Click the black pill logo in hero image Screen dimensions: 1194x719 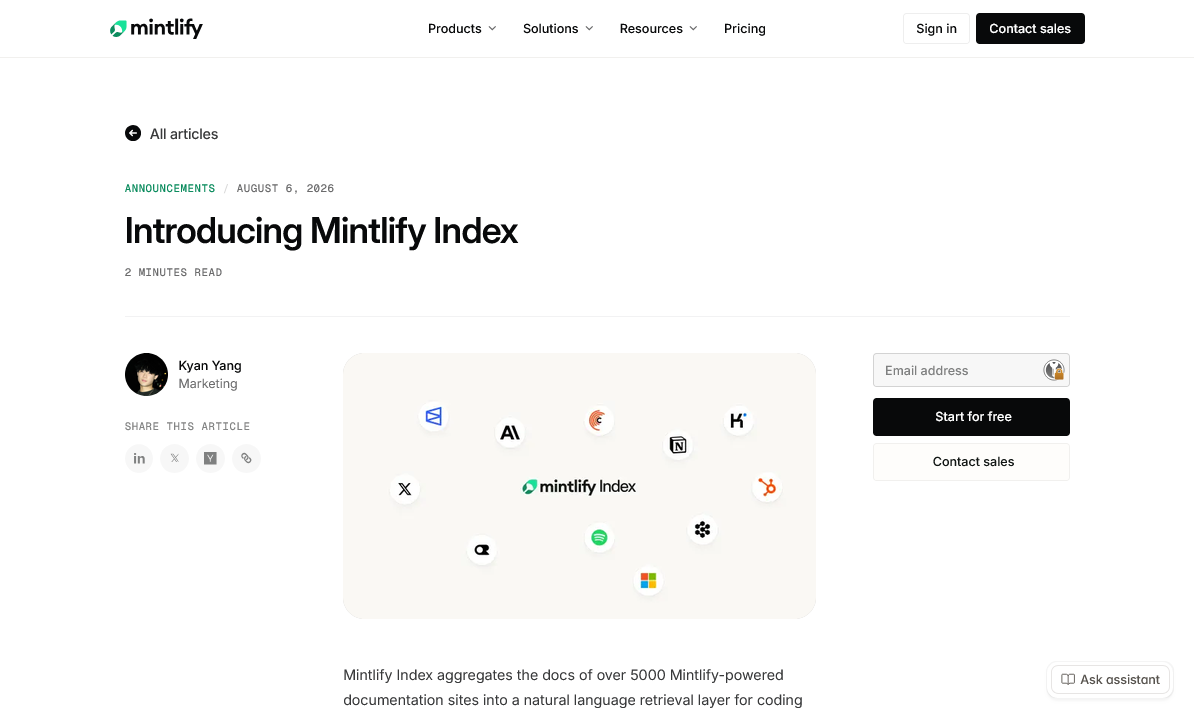click(481, 550)
